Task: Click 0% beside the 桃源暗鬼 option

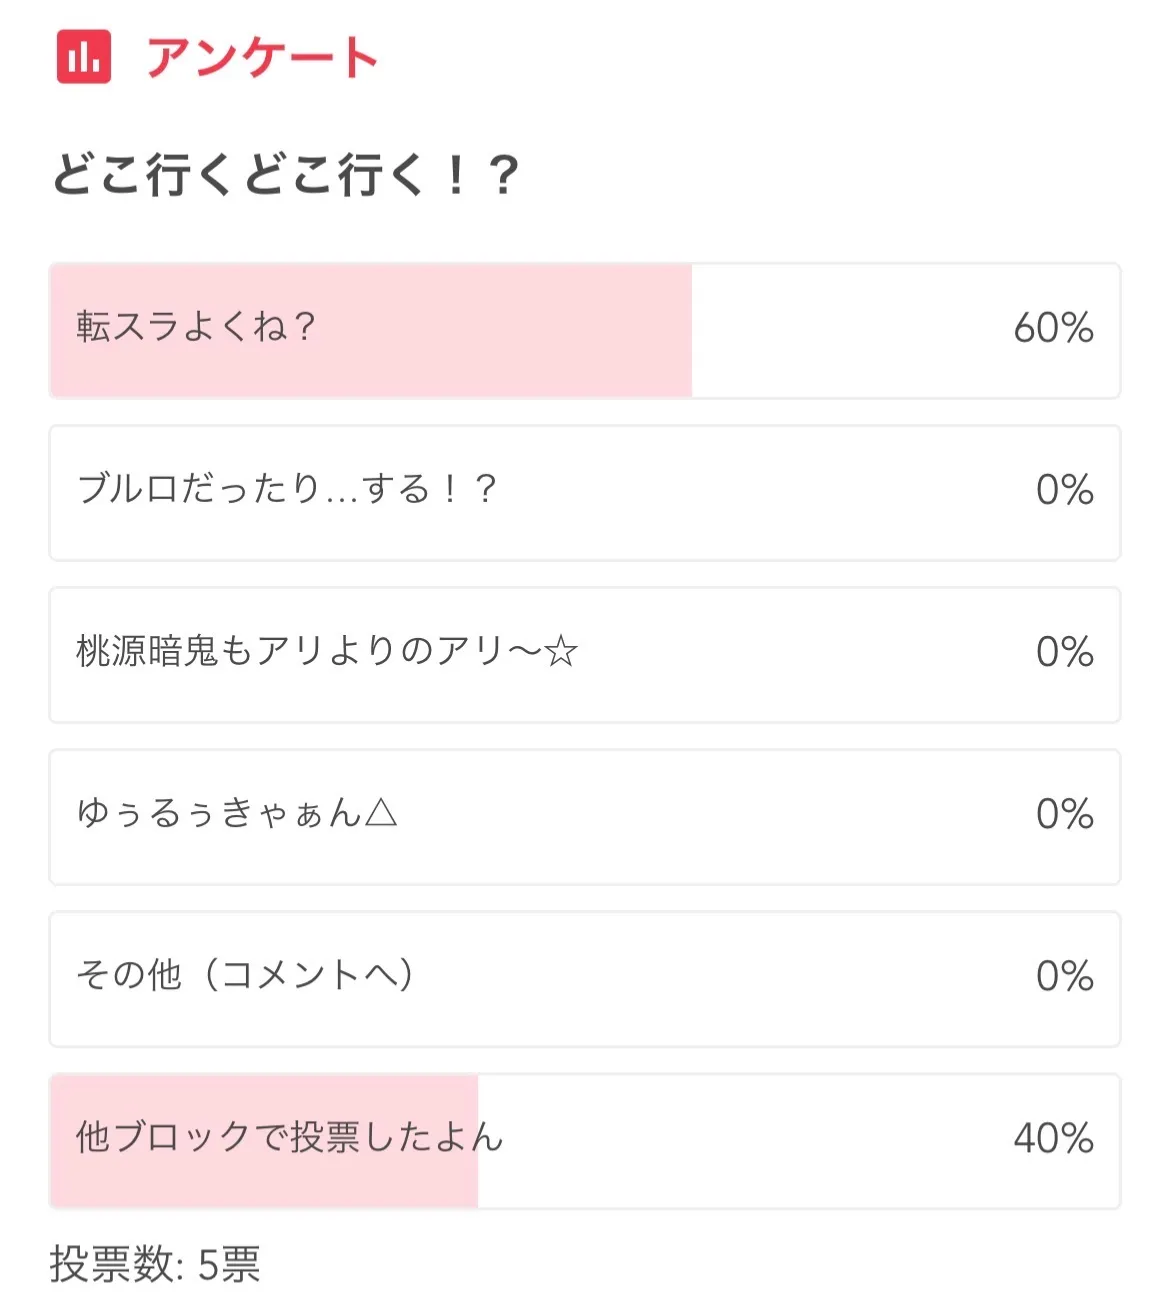Action: tap(1064, 652)
